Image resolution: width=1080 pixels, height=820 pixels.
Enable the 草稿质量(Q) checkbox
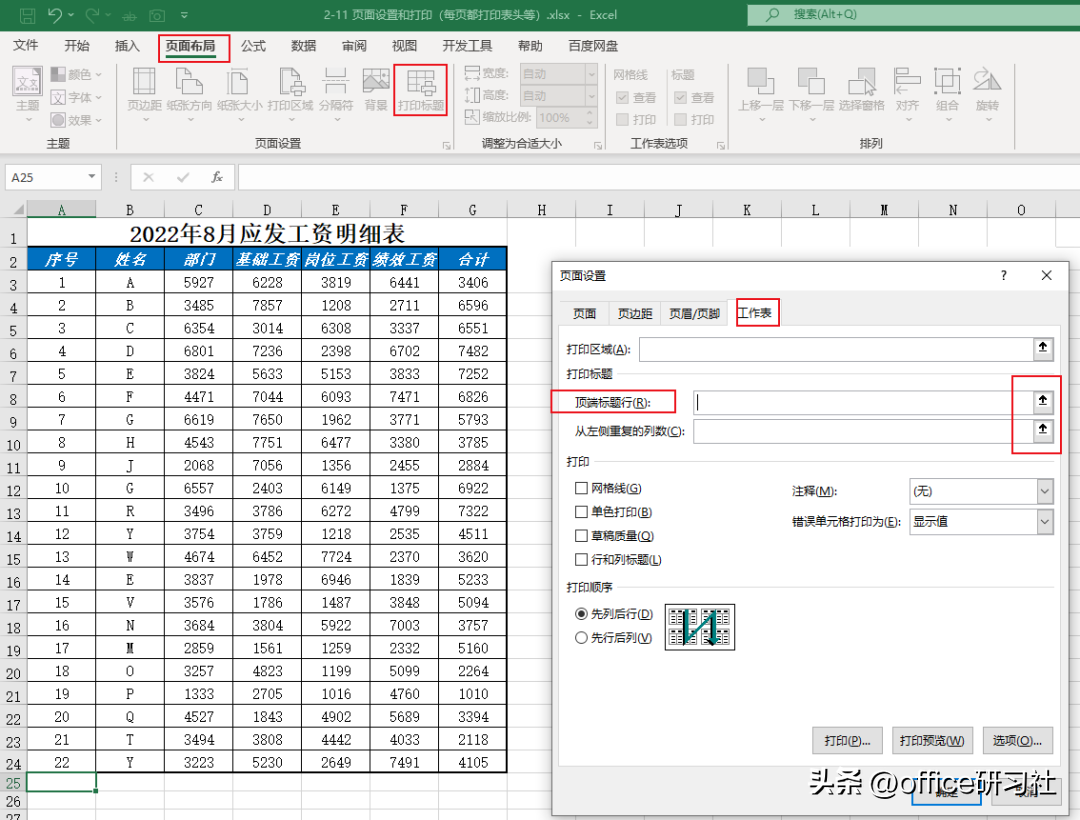(x=581, y=536)
